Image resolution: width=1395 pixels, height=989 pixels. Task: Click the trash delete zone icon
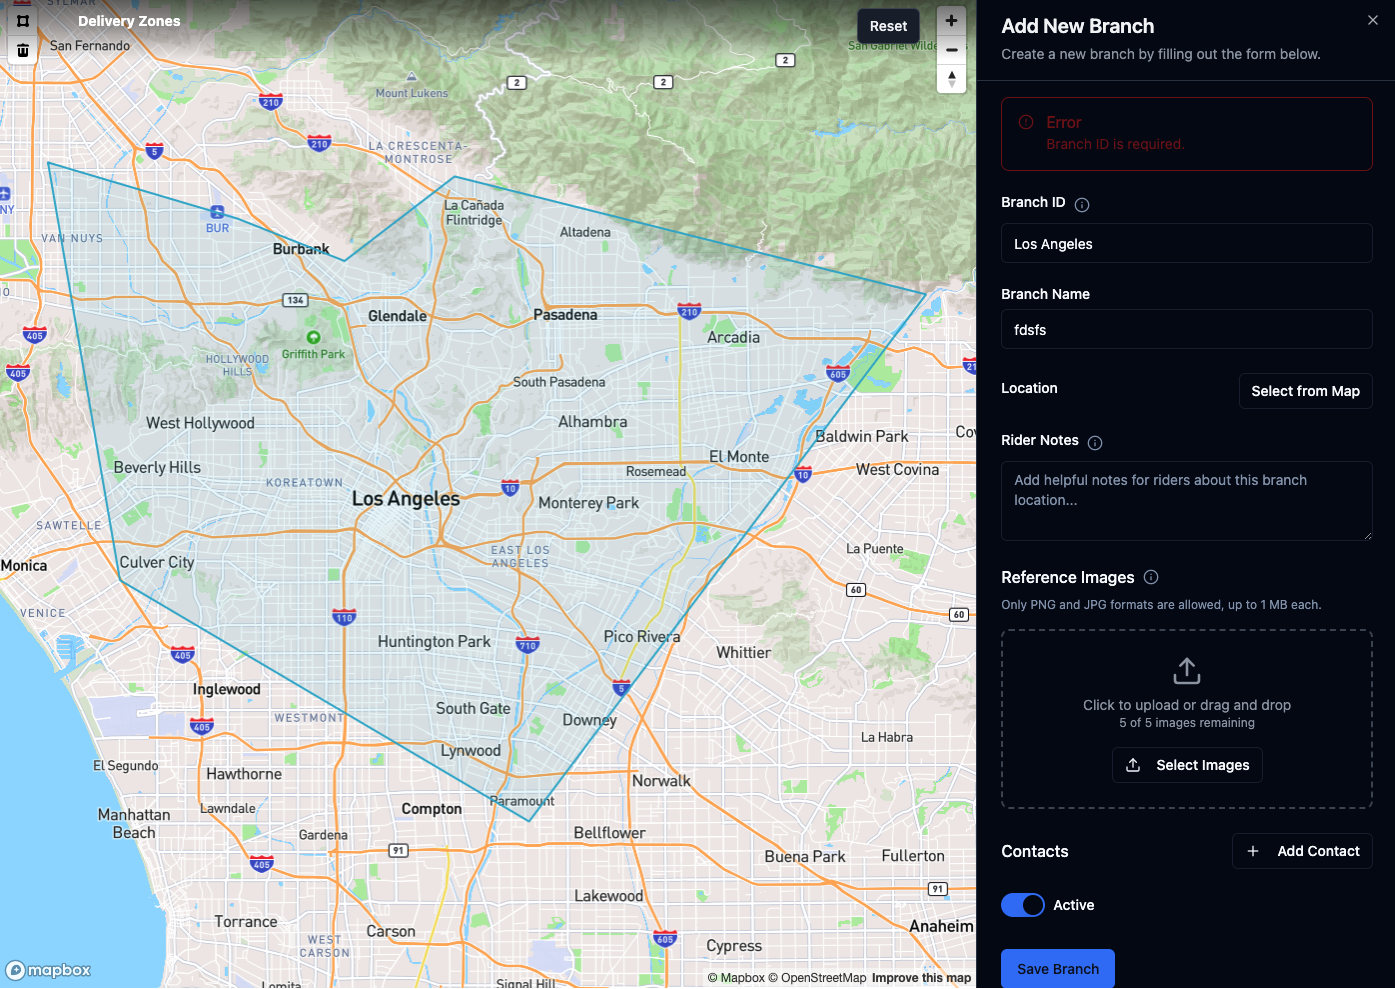point(23,50)
